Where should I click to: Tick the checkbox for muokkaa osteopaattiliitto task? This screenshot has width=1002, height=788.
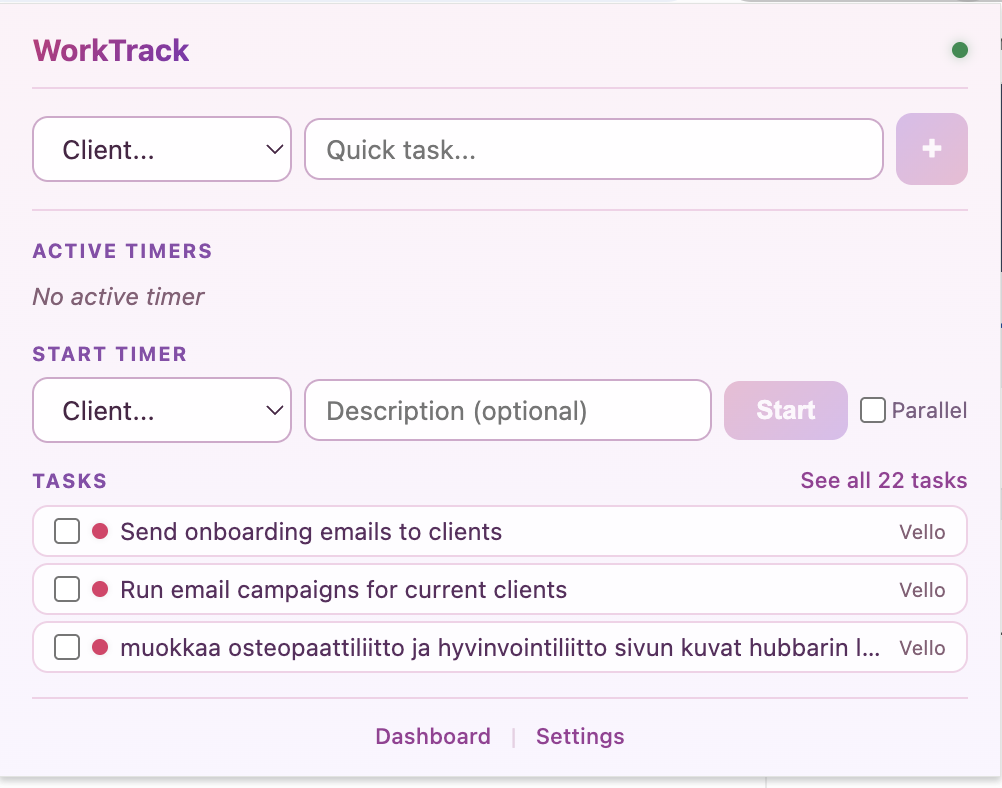click(x=67, y=648)
